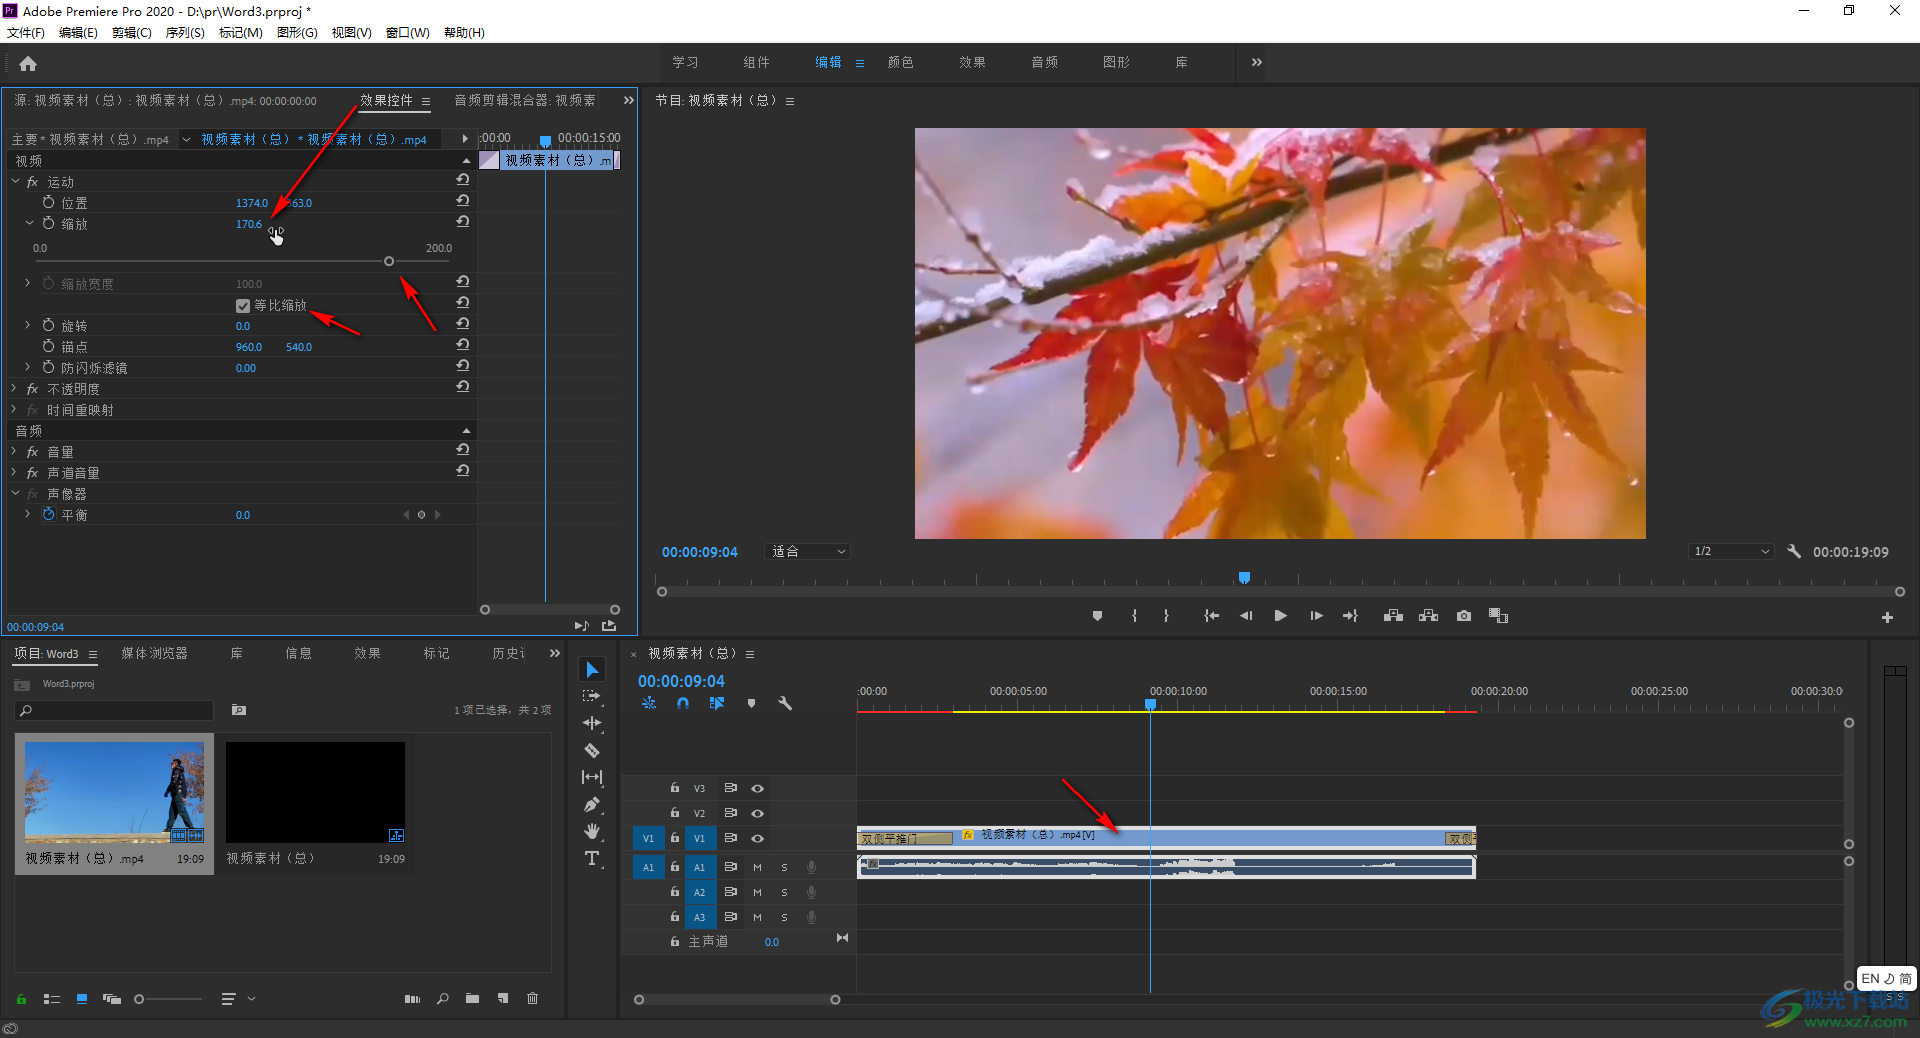Click the Extract button
Viewport: 1920px width, 1038px height.
point(1428,616)
